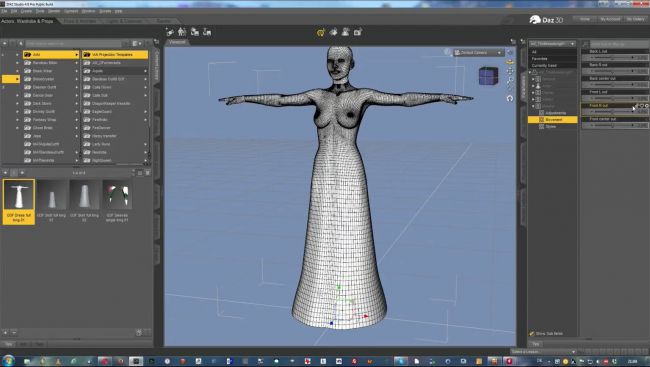Click the yellow node selection tool icon
The height and width of the screenshot is (367, 650).
click(320, 32)
